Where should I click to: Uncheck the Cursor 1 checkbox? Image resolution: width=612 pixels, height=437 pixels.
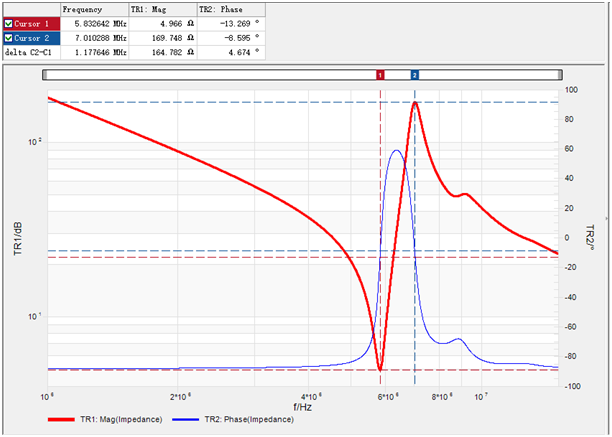tap(8, 22)
